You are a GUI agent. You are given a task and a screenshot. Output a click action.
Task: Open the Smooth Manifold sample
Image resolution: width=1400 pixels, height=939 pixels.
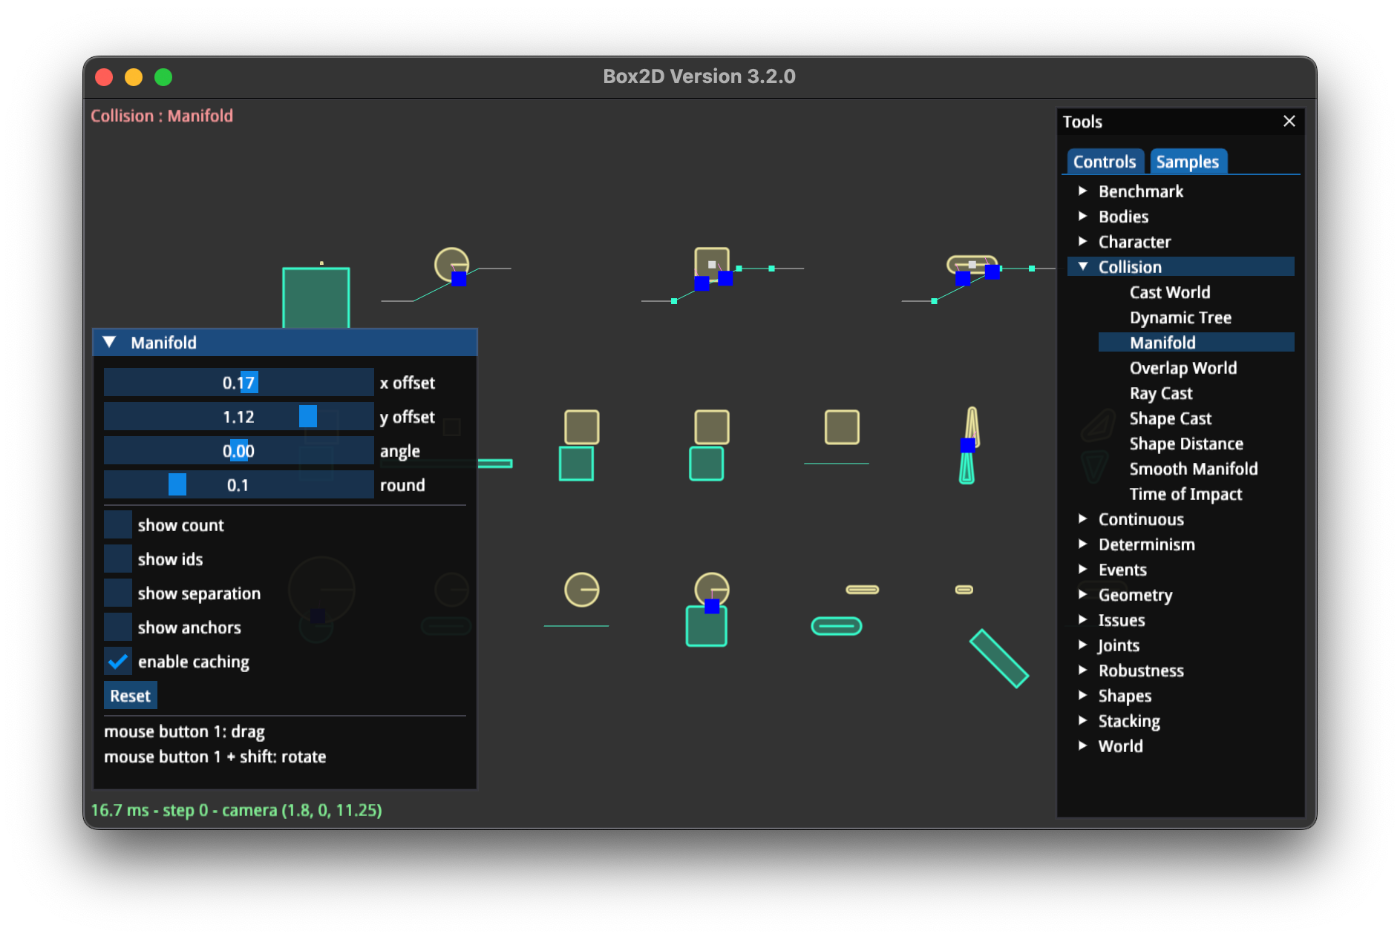click(1196, 468)
